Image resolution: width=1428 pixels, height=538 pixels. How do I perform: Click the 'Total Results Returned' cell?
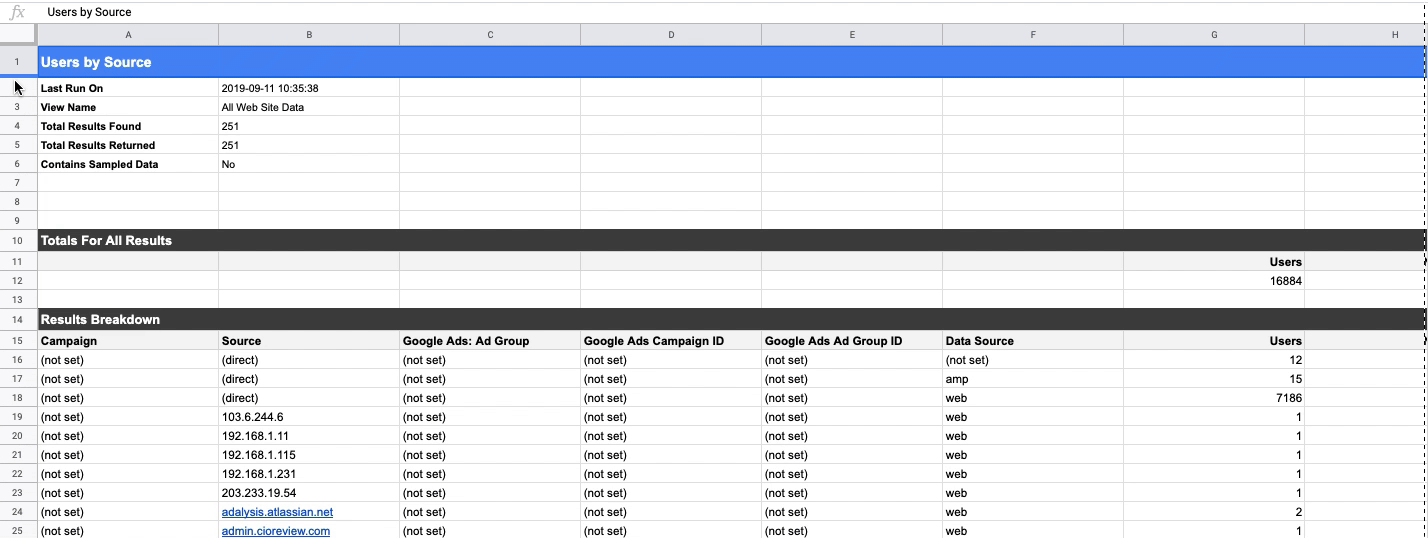click(128, 145)
